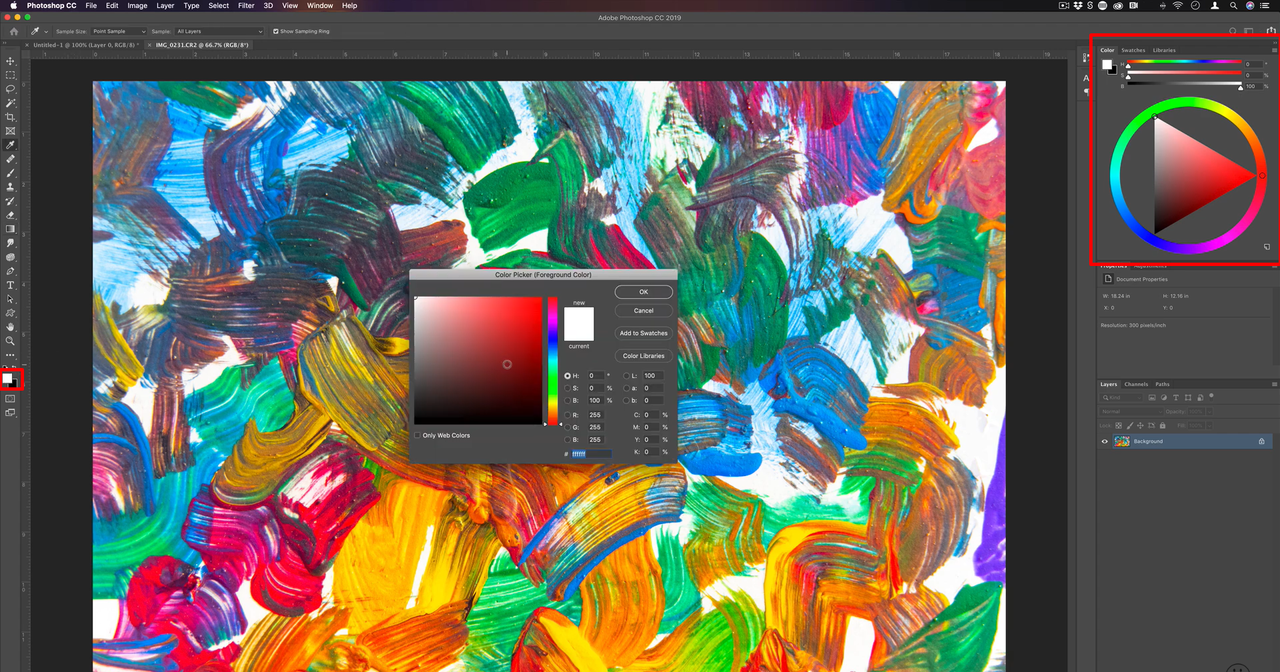This screenshot has width=1280, height=672.
Task: Select the G radio button in Color Picker
Action: click(568, 427)
